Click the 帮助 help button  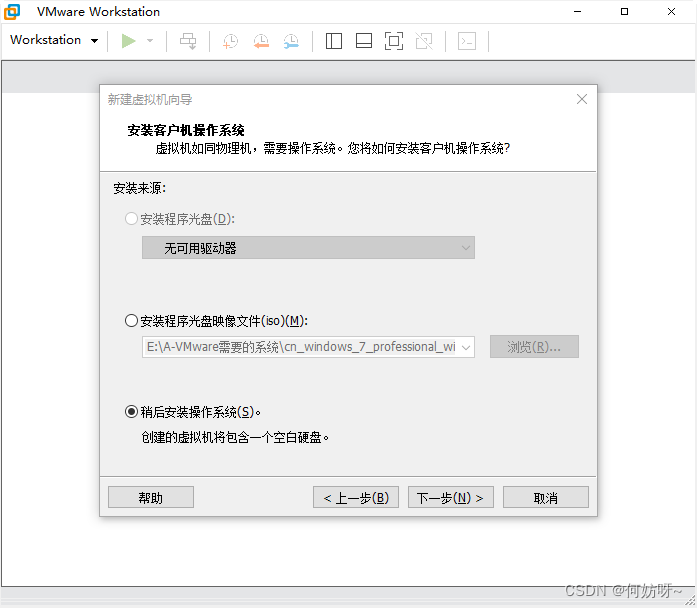coord(151,497)
